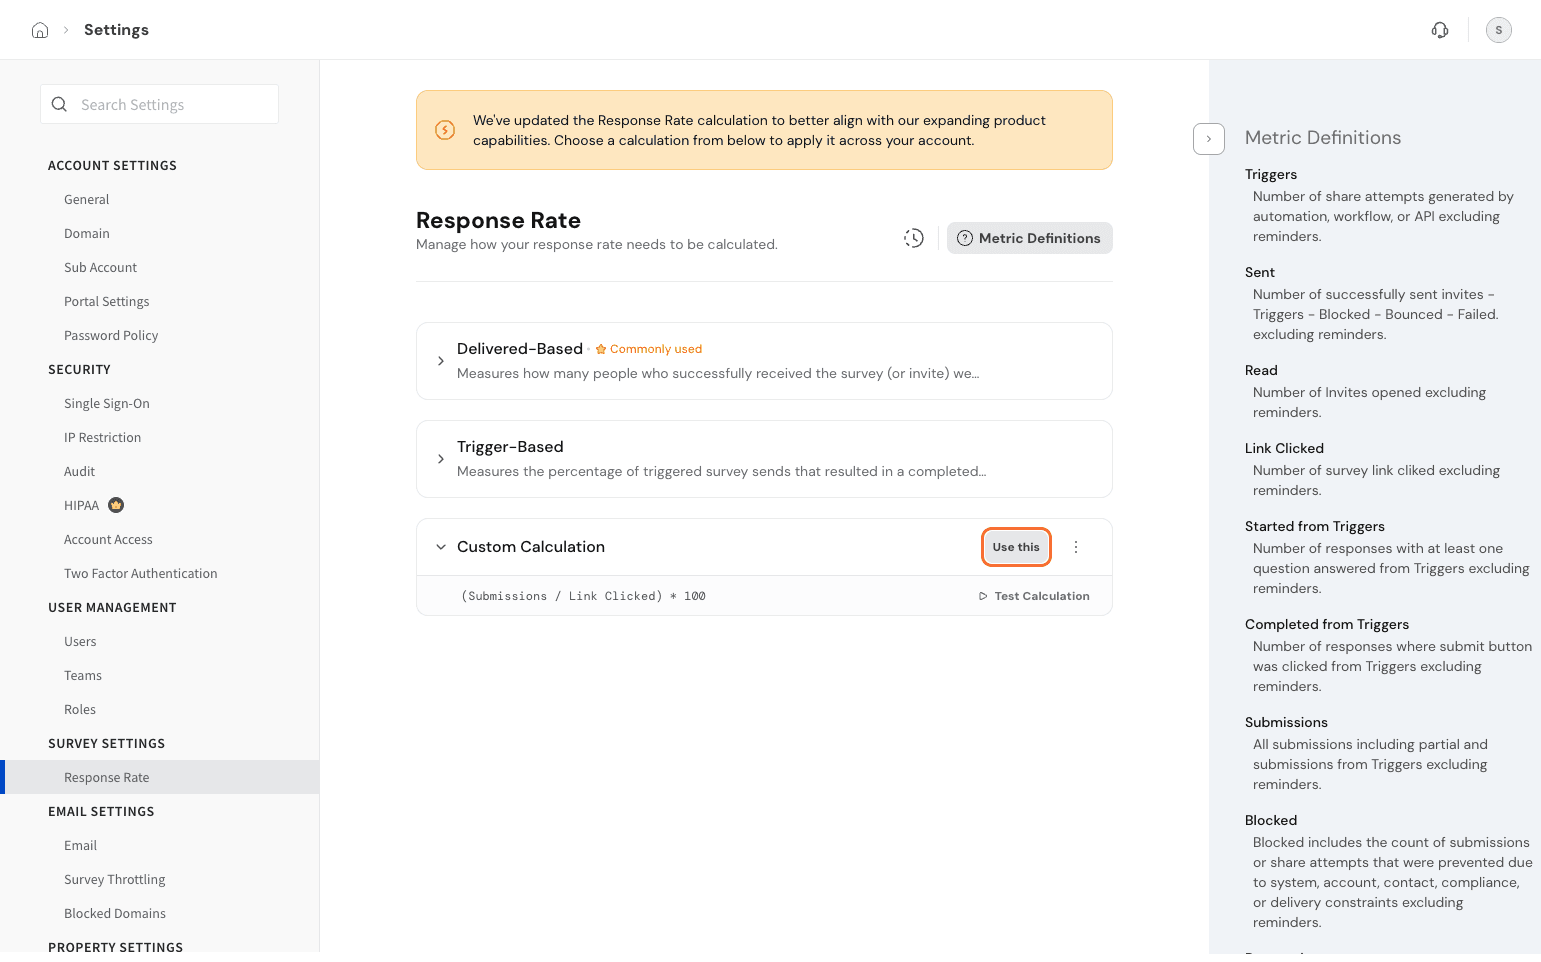Screen dimensions: 1541x962
Task: Select Two Factor Authentication in sidebar
Action: pyautogui.click(x=141, y=574)
